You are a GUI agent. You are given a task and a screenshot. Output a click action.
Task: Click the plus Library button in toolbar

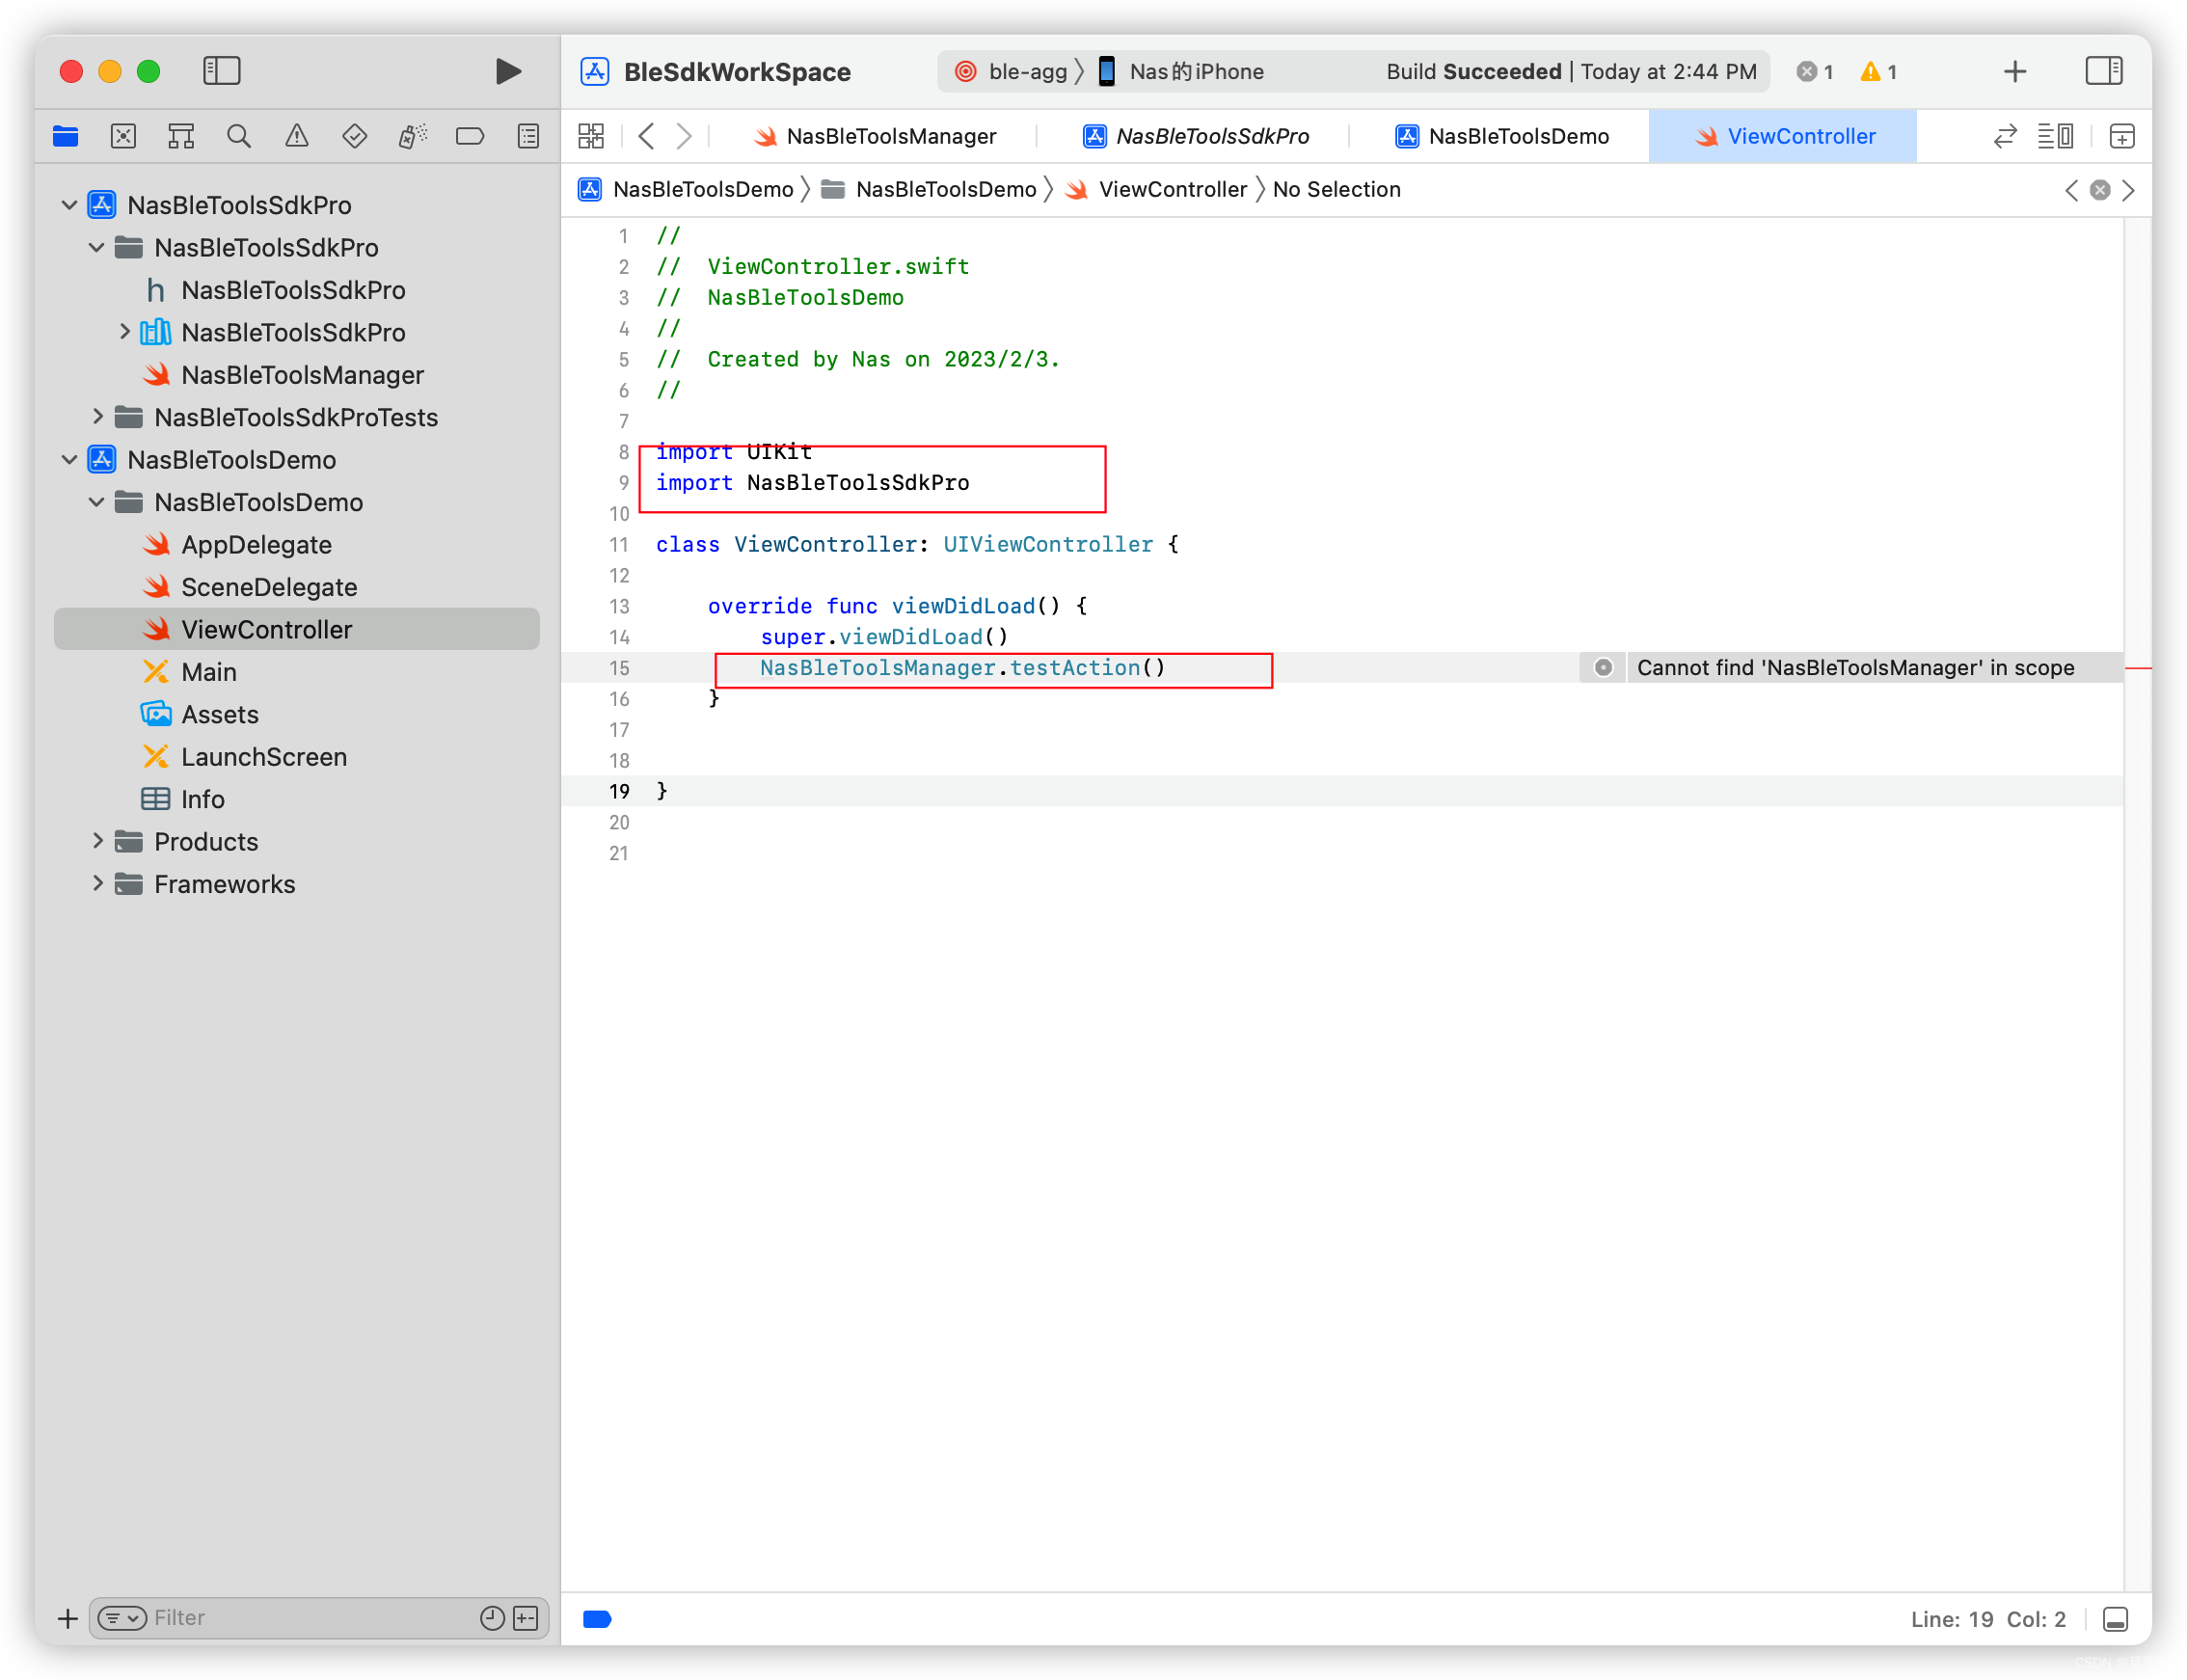[2015, 71]
